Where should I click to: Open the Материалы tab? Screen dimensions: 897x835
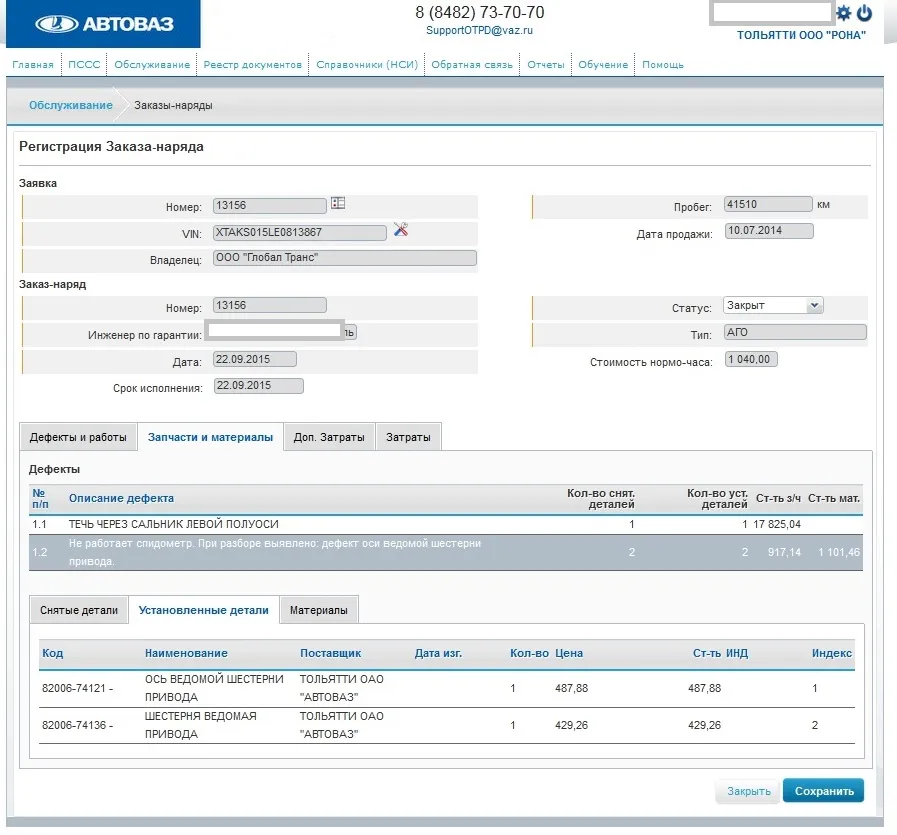point(319,610)
